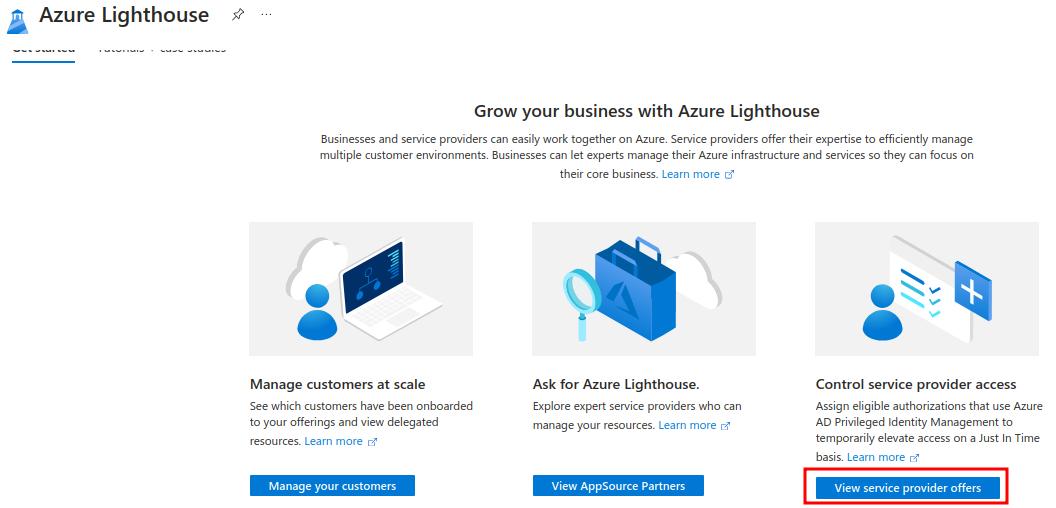1056x508 pixels.
Task: Open View service provider offers
Action: [x=907, y=488]
